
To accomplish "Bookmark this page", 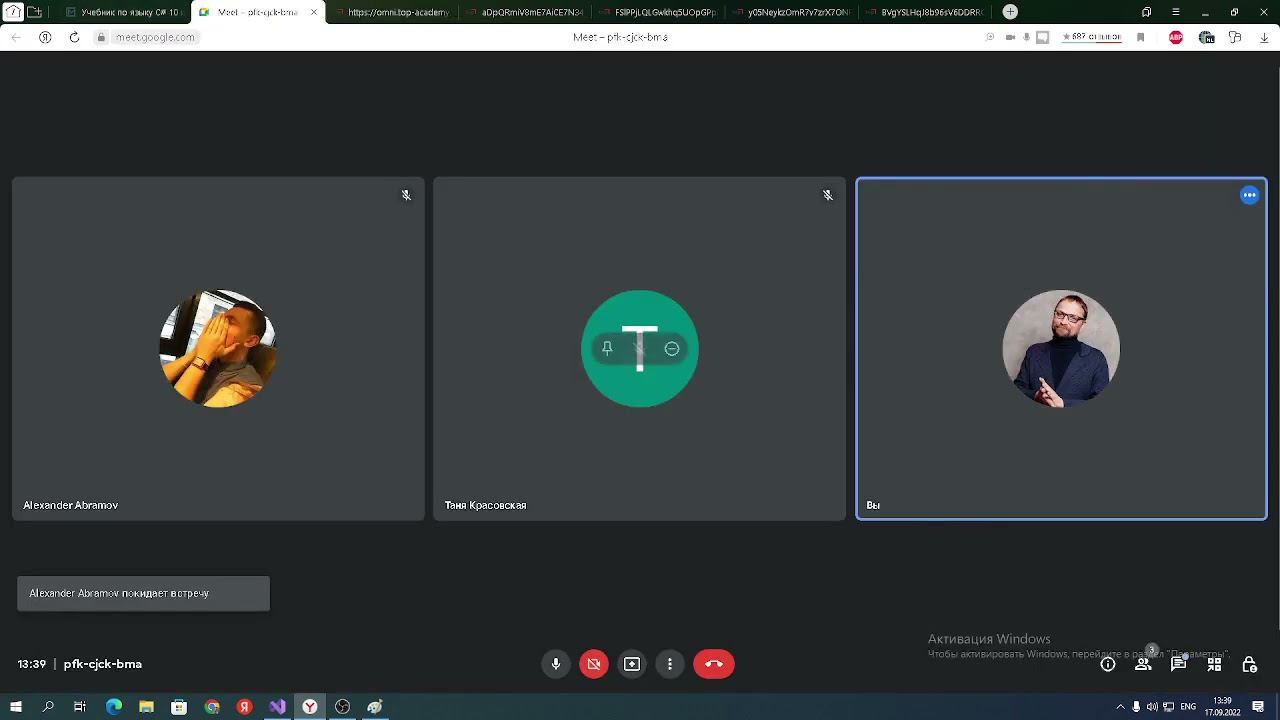I will pyautogui.click(x=1140, y=37).
